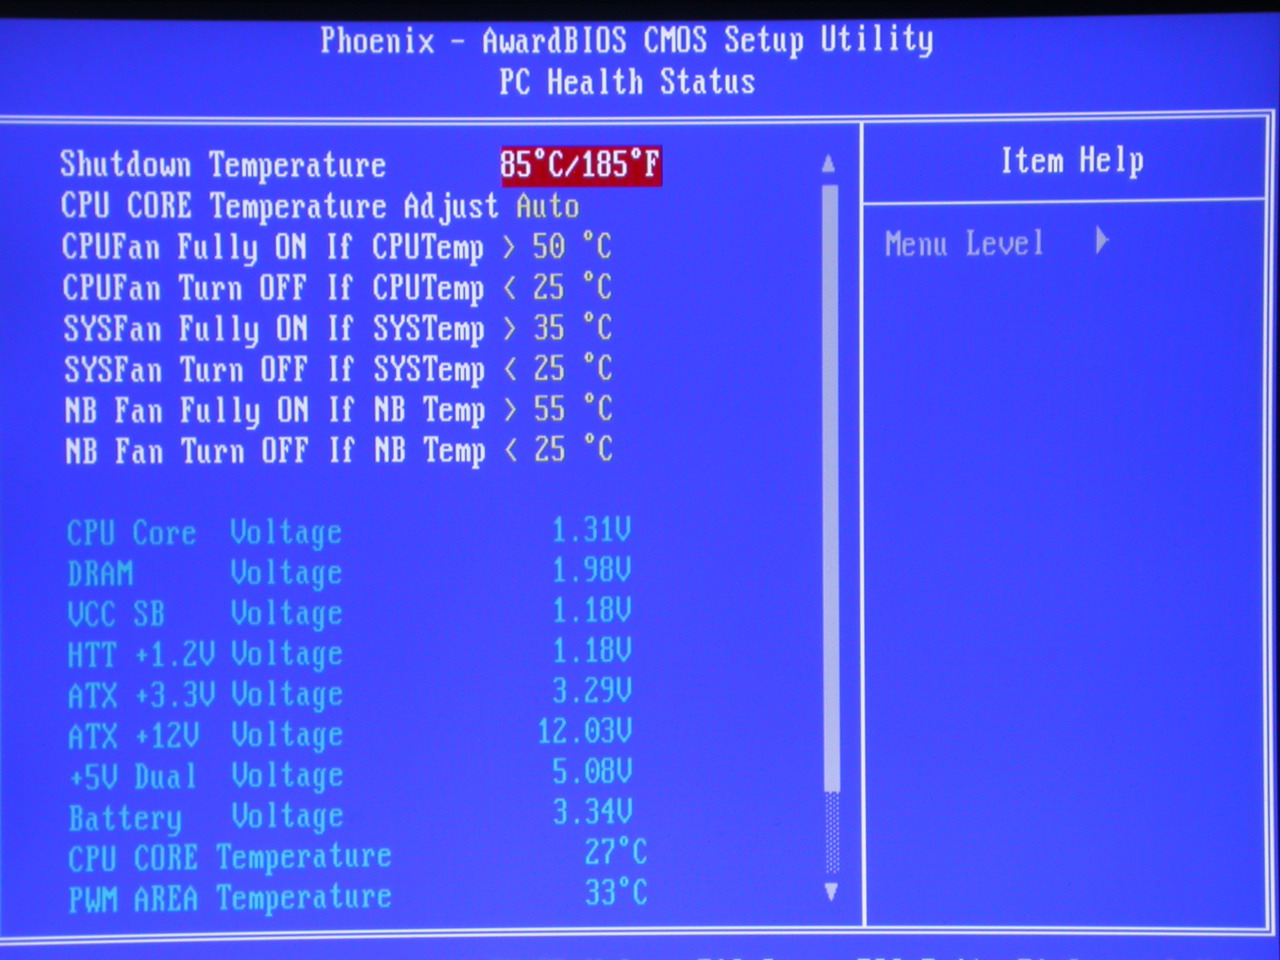The width and height of the screenshot is (1280, 960).
Task: Click the ATX +12V reading 12.03V
Action: [585, 732]
